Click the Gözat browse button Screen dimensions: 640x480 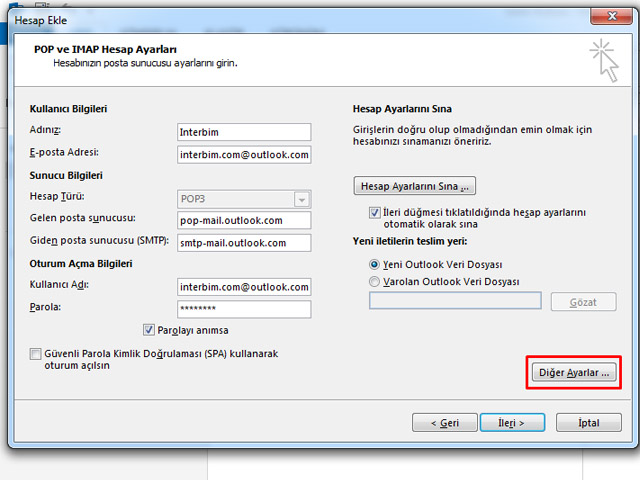[x=583, y=302]
